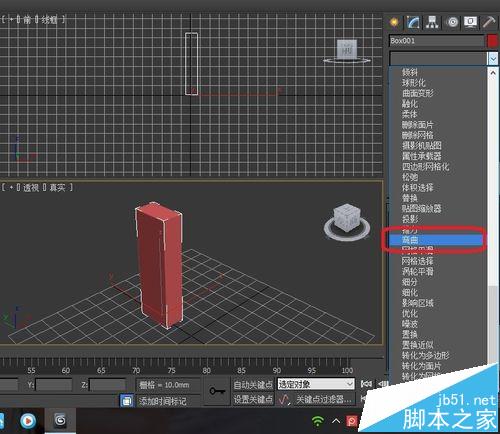
Task: Select 属性承载器 in modifier list
Action: click(422, 156)
